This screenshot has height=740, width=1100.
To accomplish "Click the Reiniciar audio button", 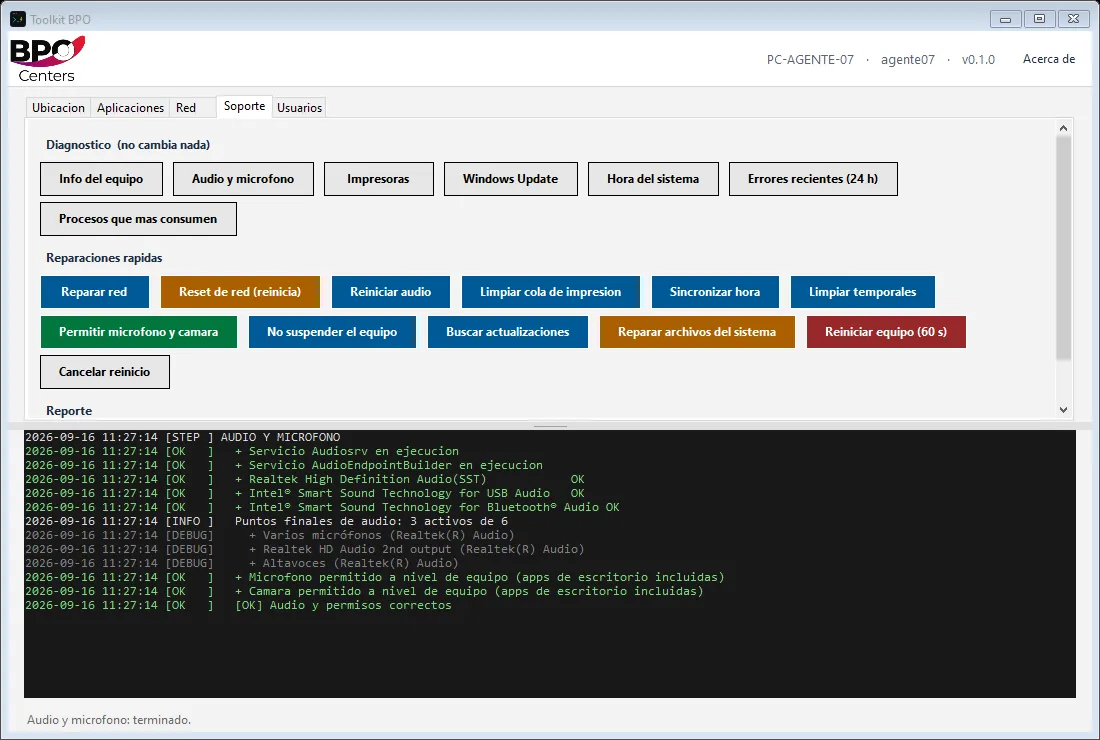I will coord(391,292).
